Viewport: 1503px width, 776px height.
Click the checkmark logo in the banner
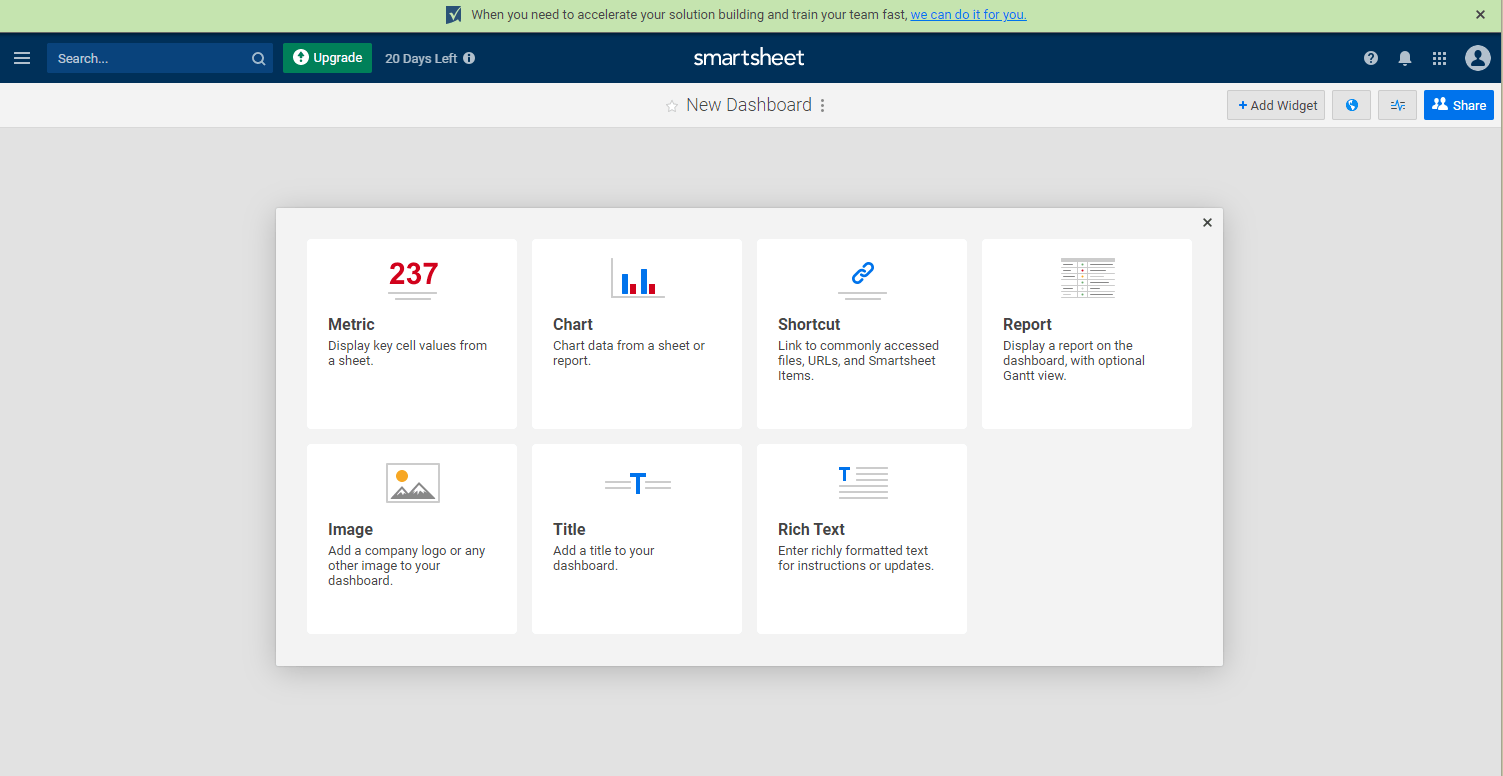click(454, 15)
